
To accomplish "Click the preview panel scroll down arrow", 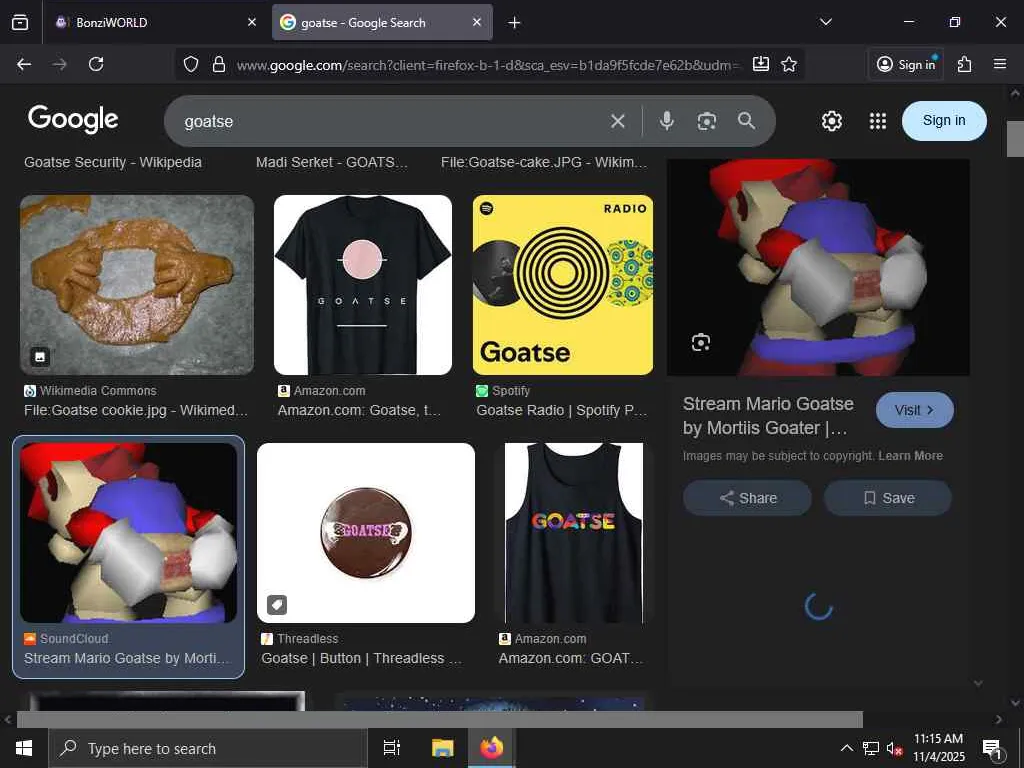I will click(978, 683).
